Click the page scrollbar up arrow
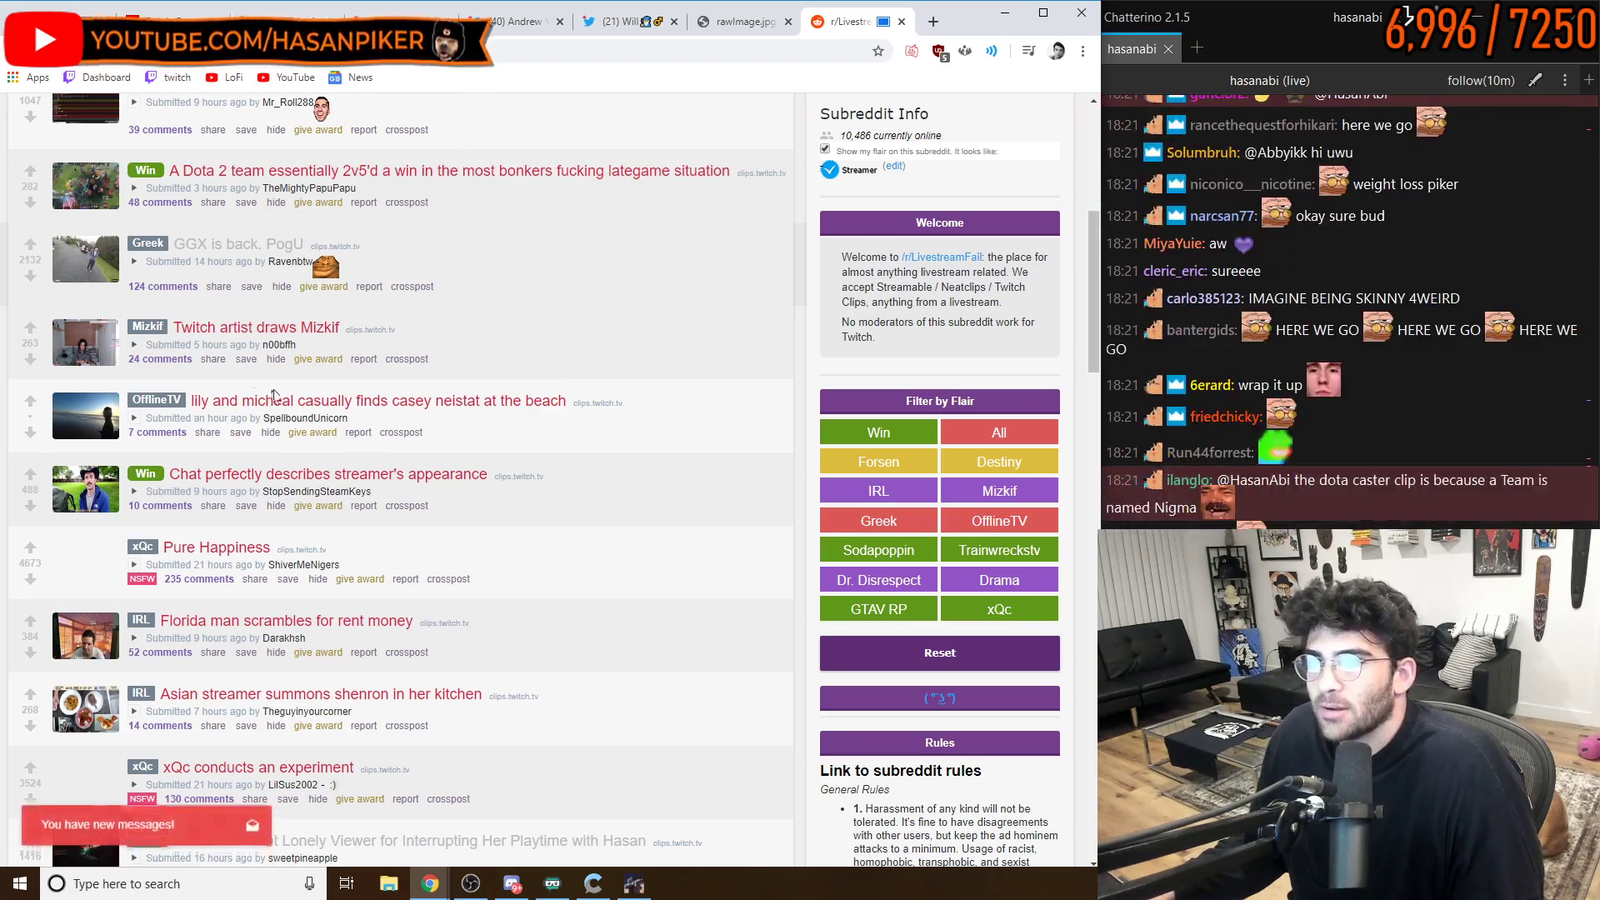The width and height of the screenshot is (1600, 900). point(1093,100)
